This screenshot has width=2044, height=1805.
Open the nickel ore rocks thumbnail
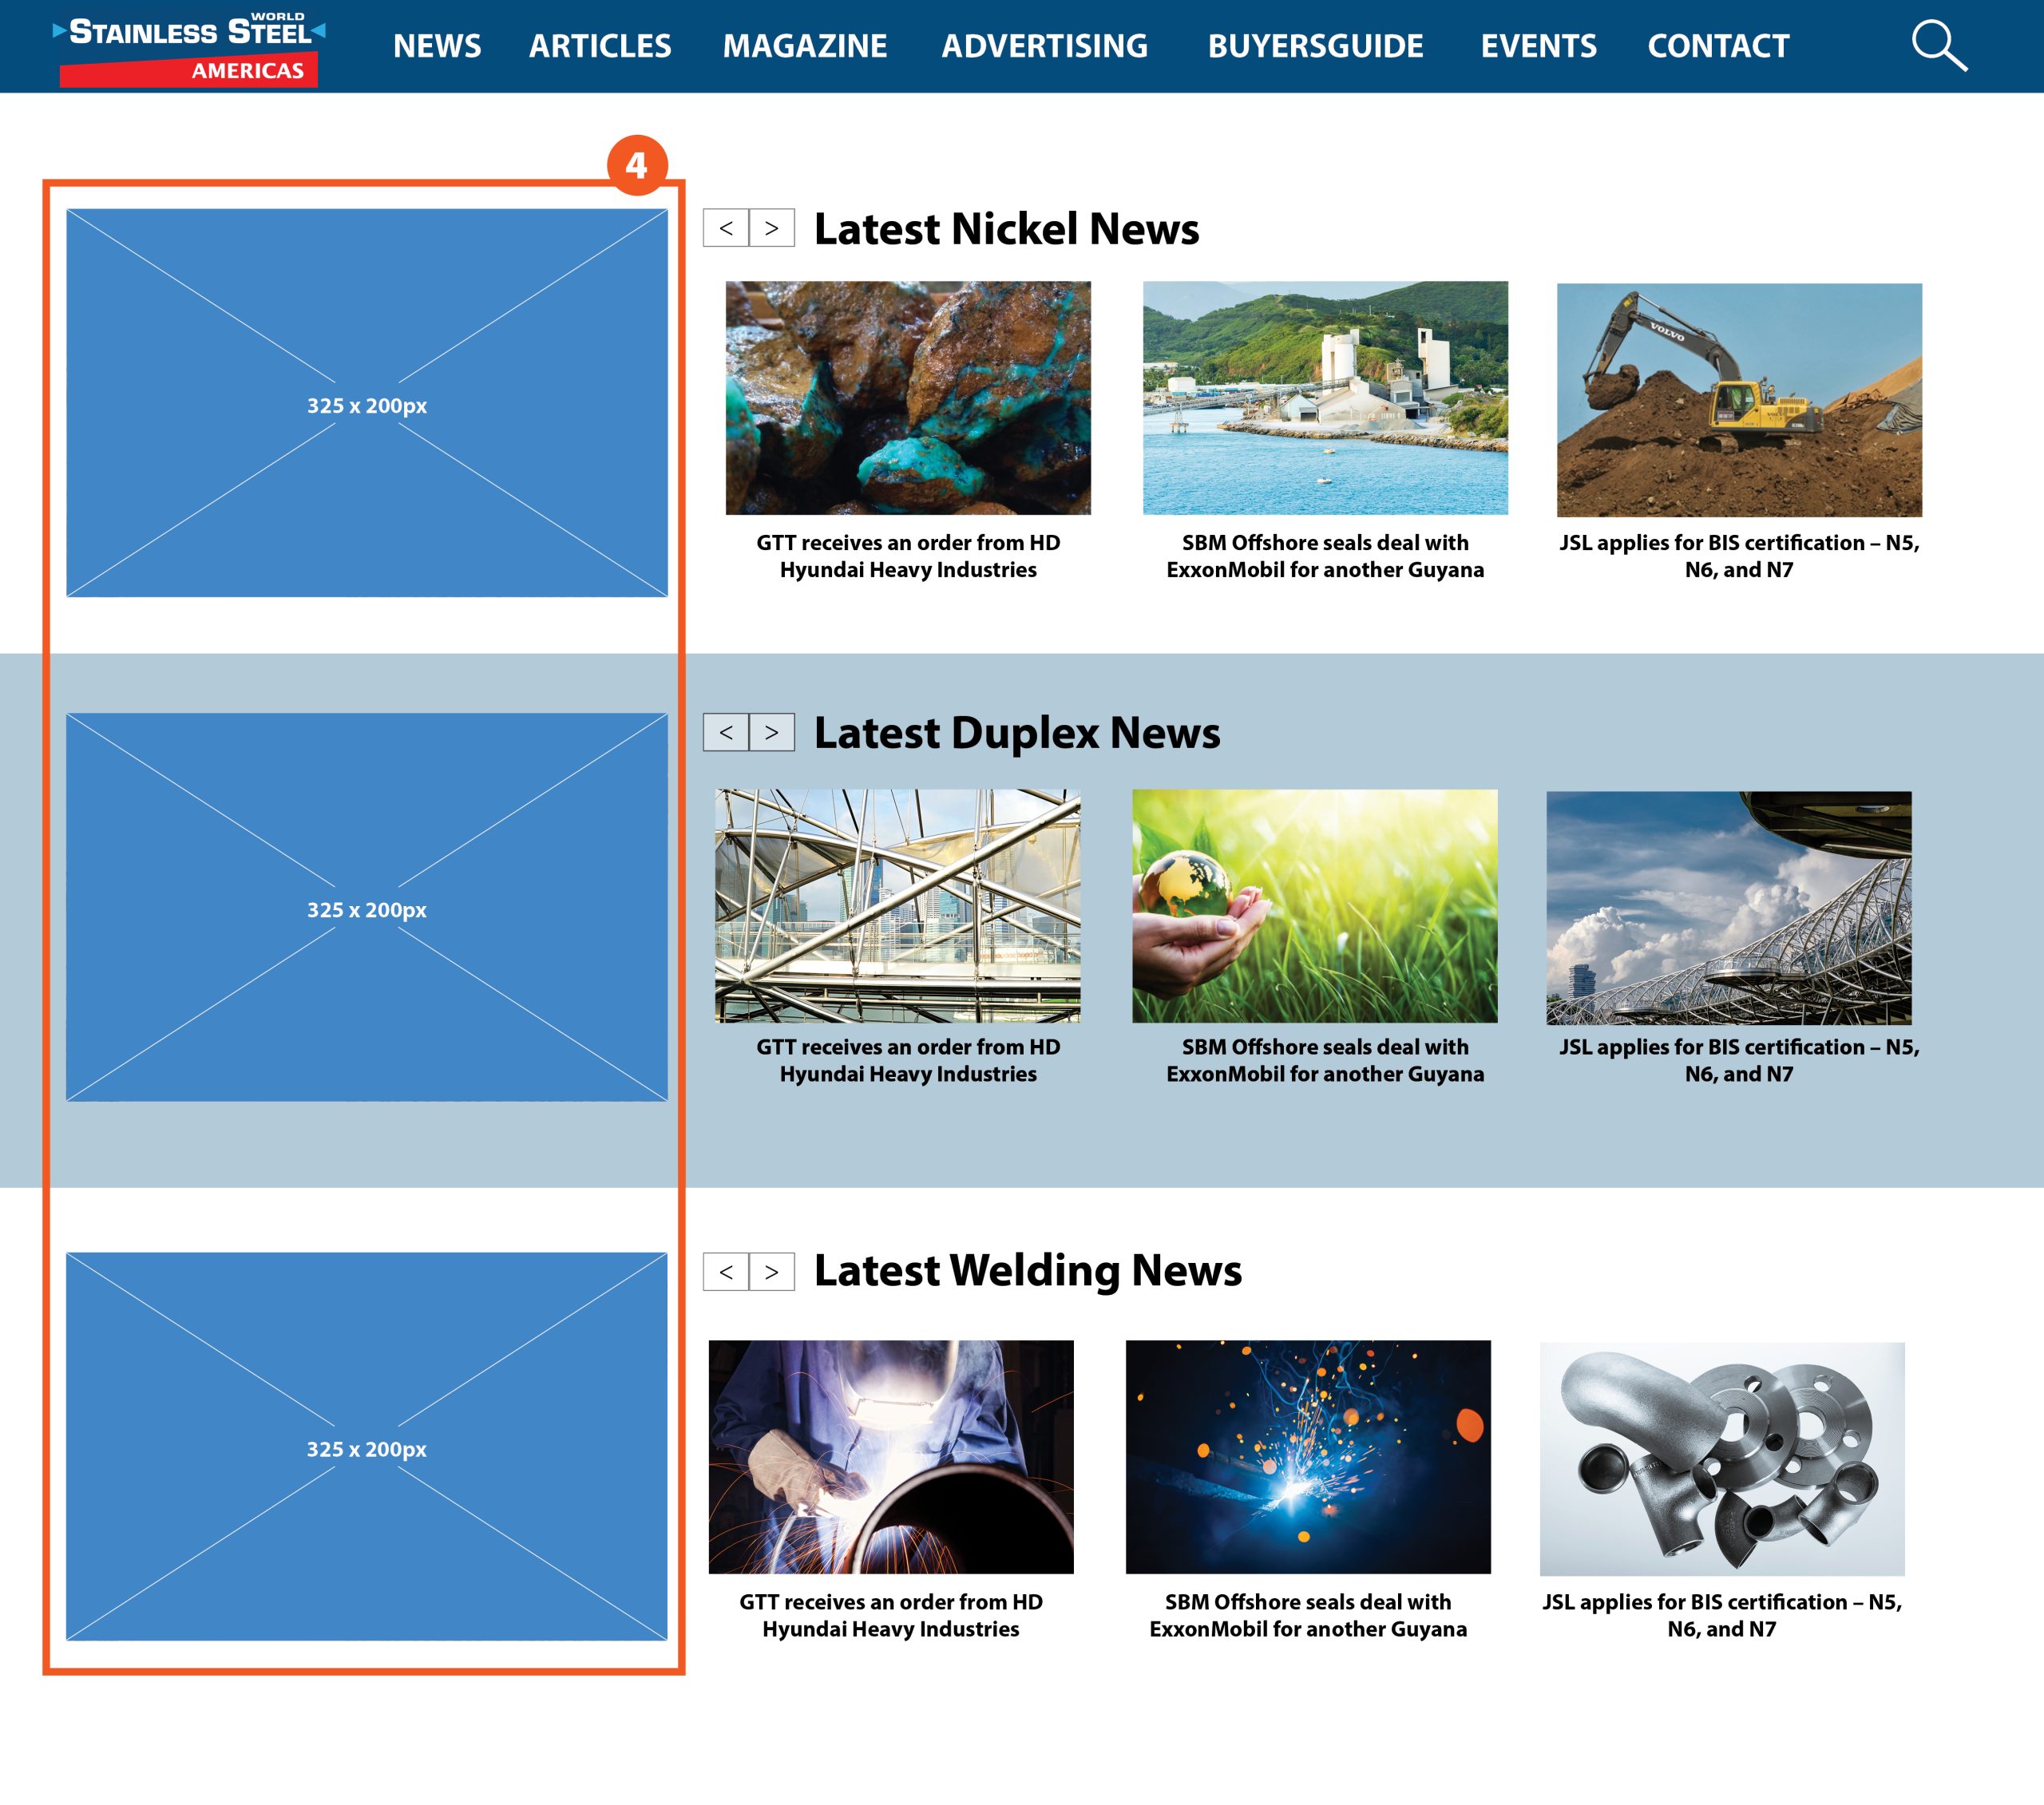[x=908, y=398]
